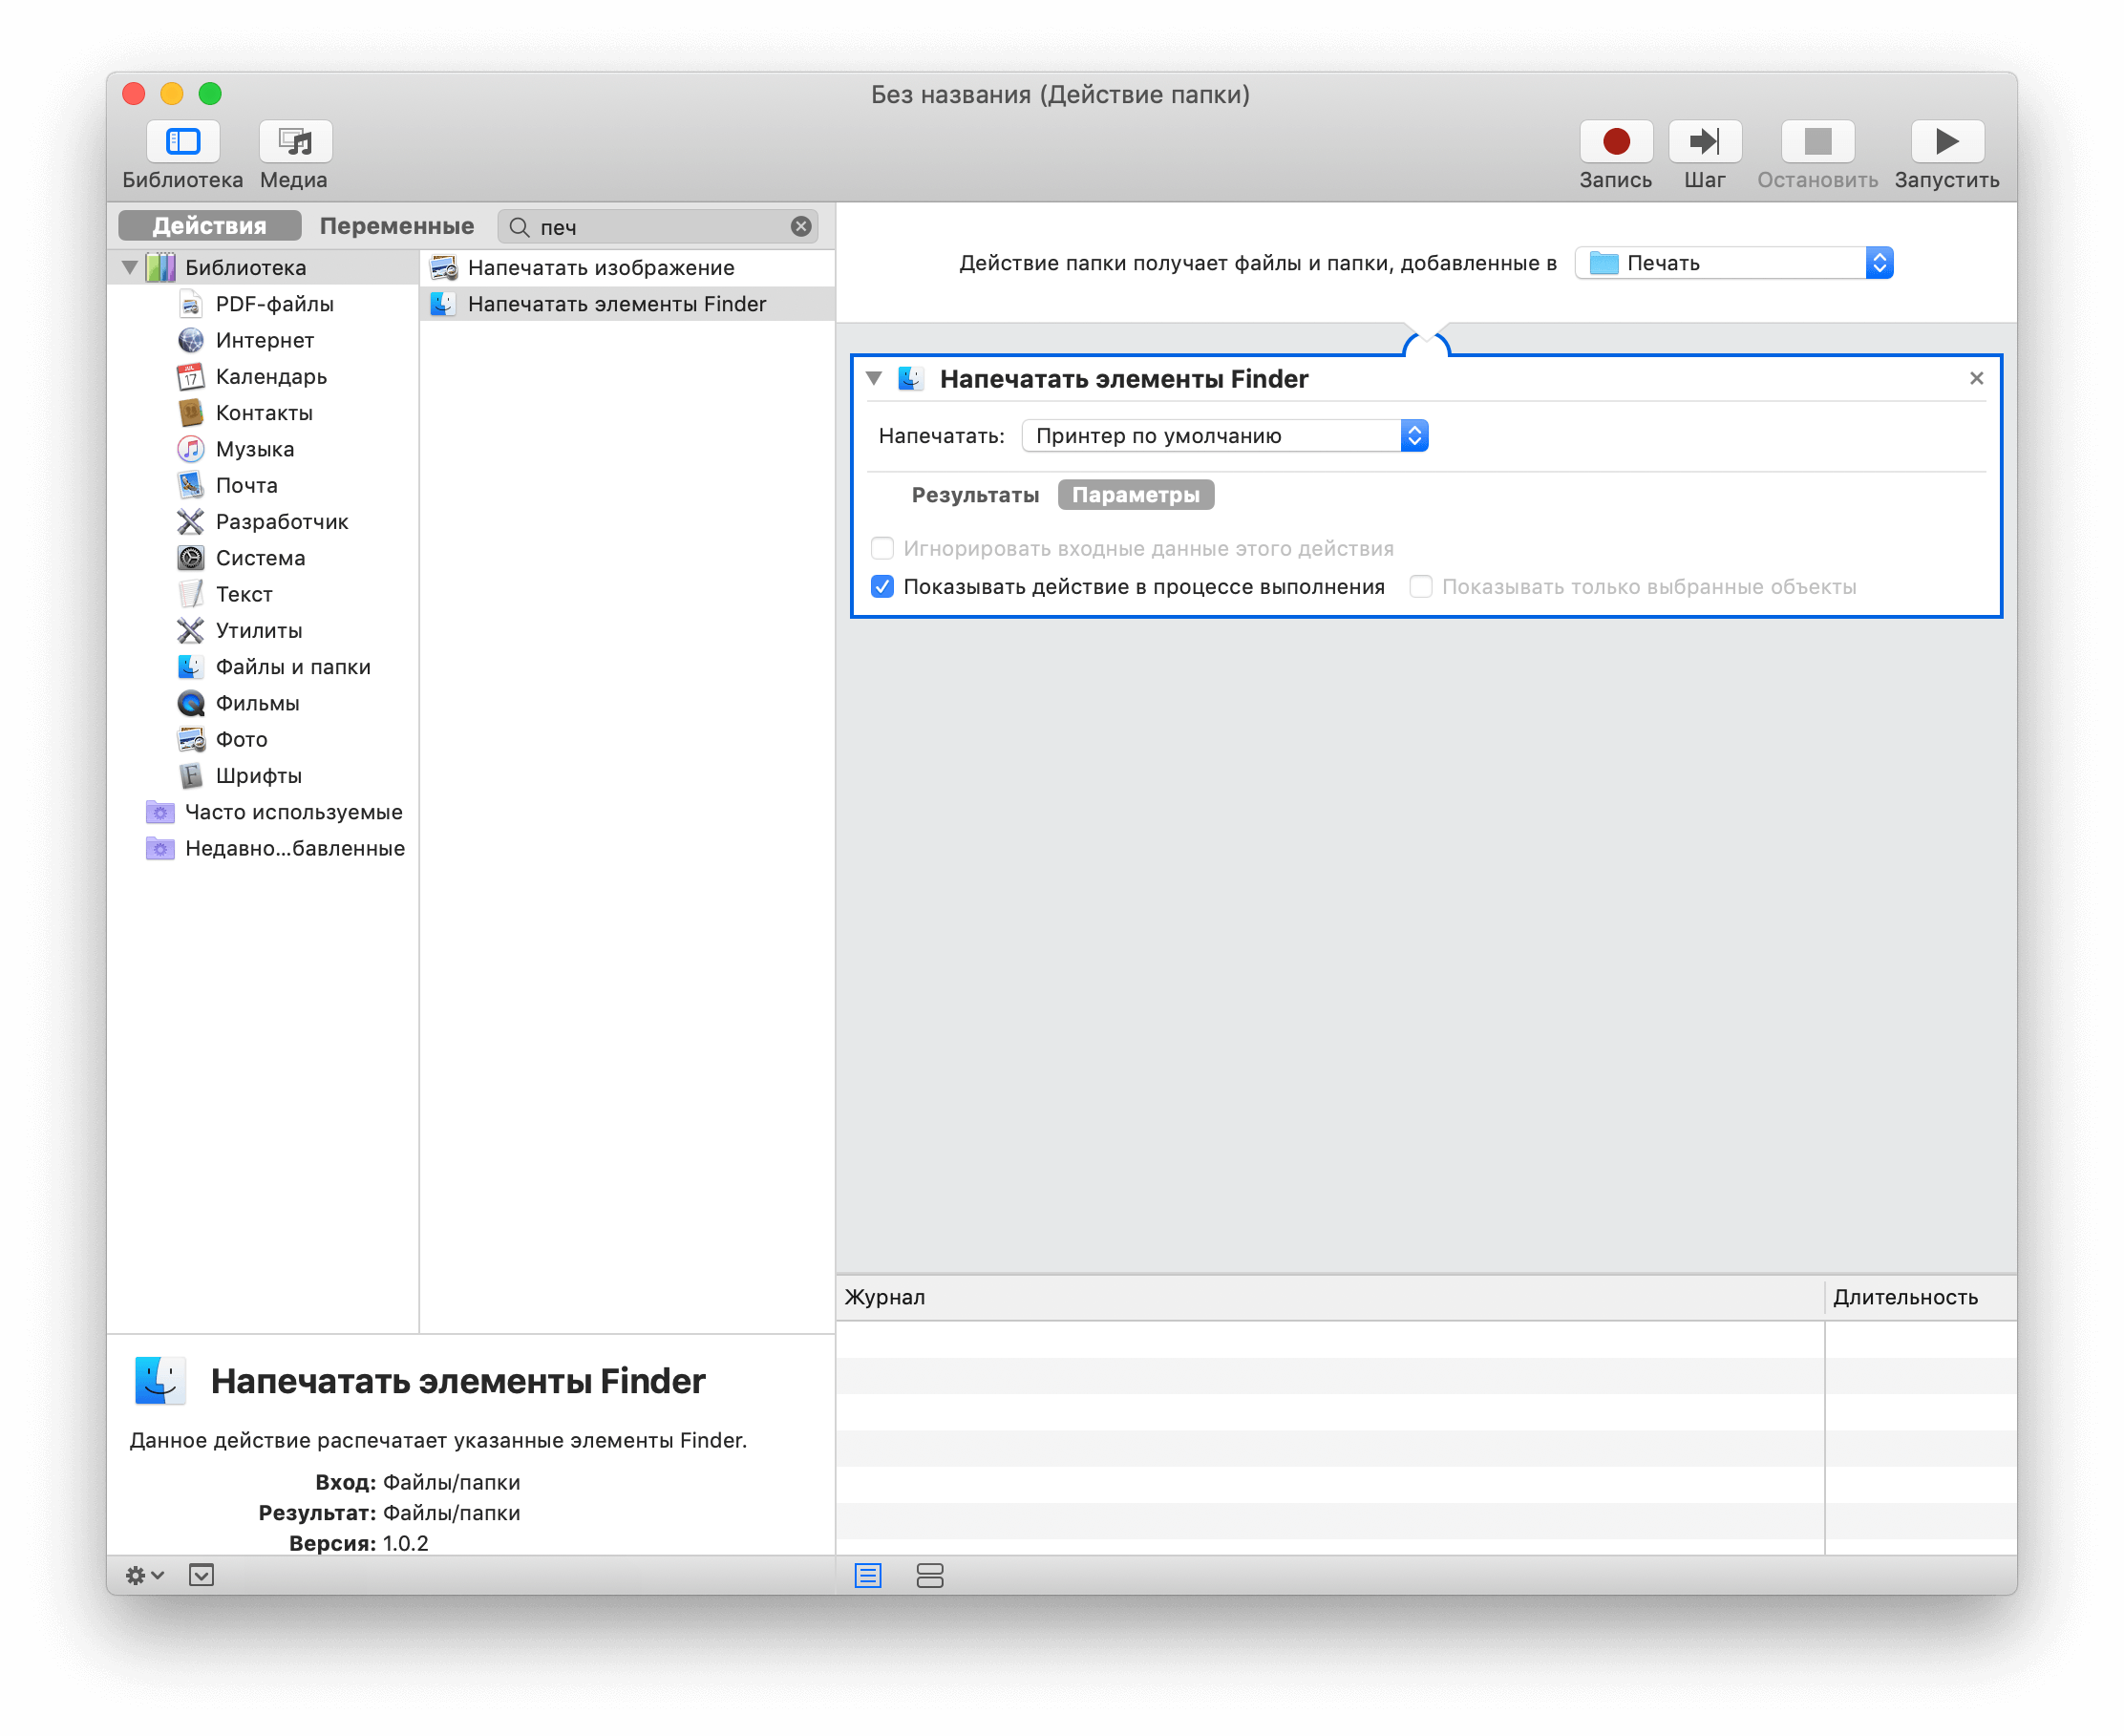2124x1736 pixels.
Task: Switch to the Результаты tab
Action: (x=975, y=495)
